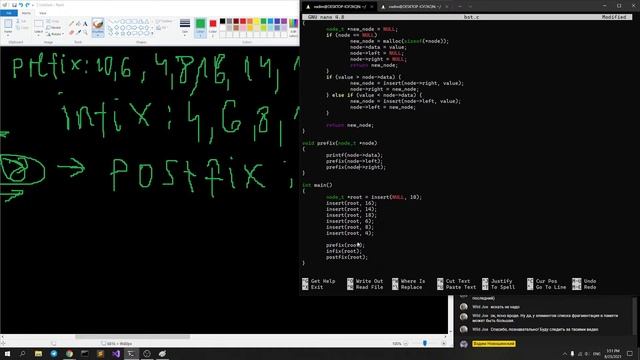This screenshot has width=640, height=360.
Task: Select the Color picker eyedropper tool
Action: click(78, 32)
